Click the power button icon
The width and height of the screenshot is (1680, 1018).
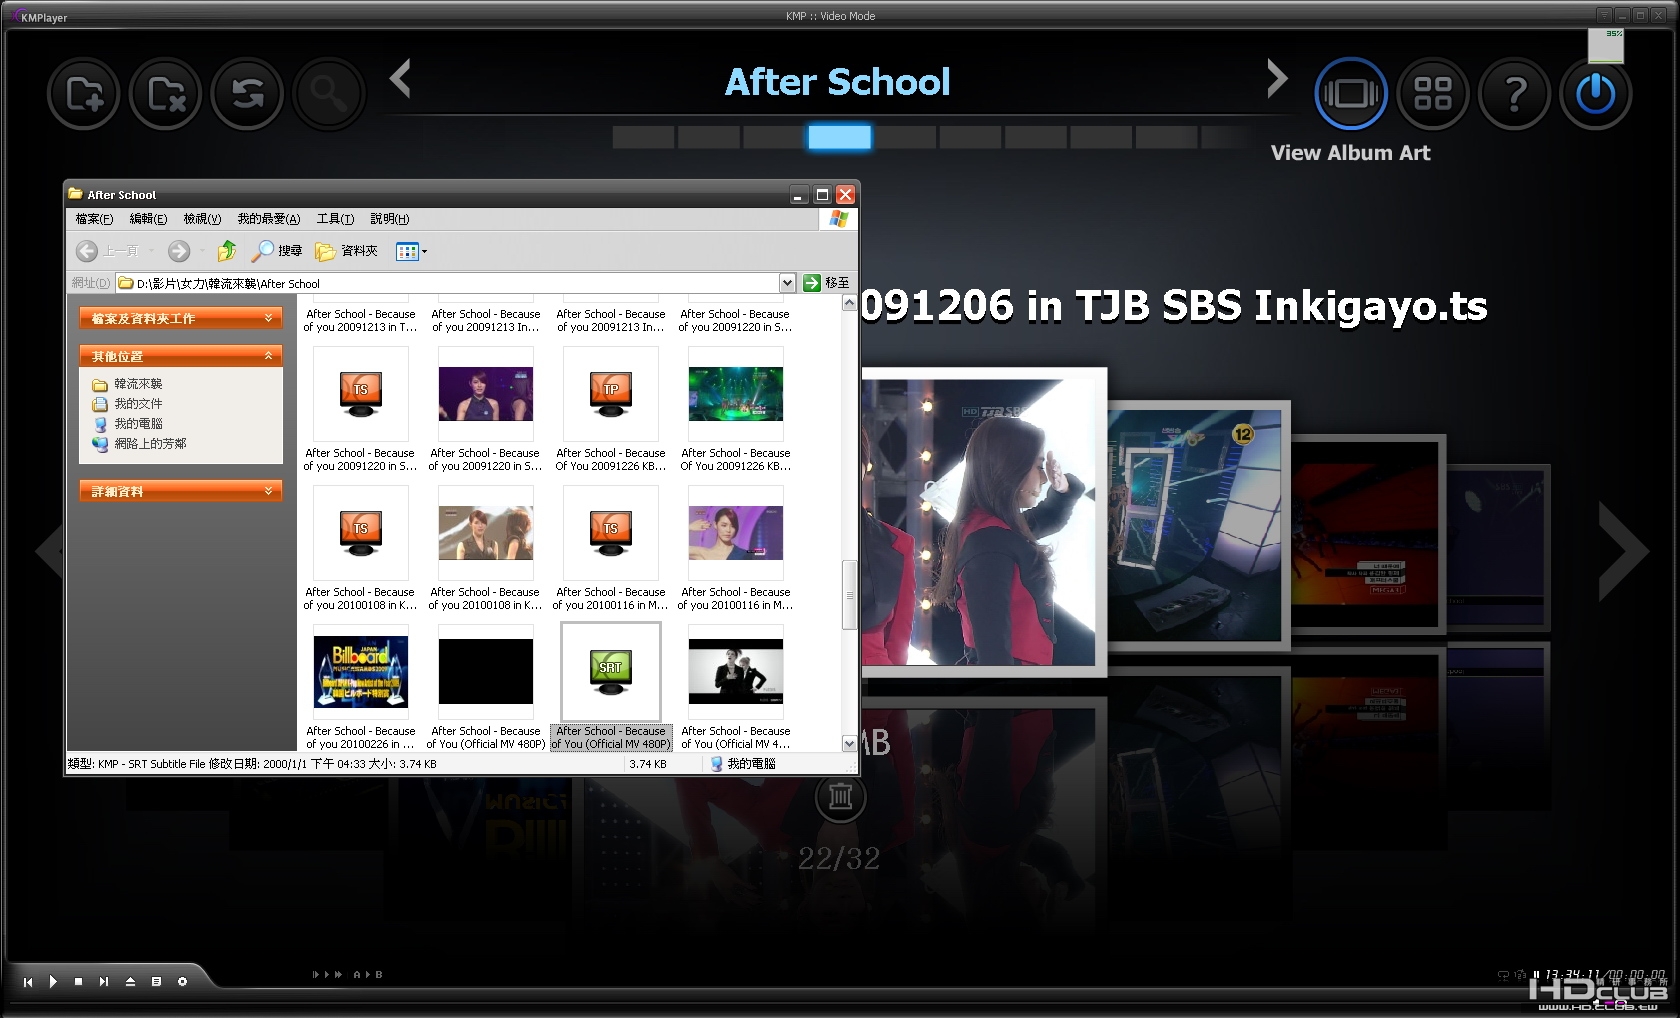1596,94
